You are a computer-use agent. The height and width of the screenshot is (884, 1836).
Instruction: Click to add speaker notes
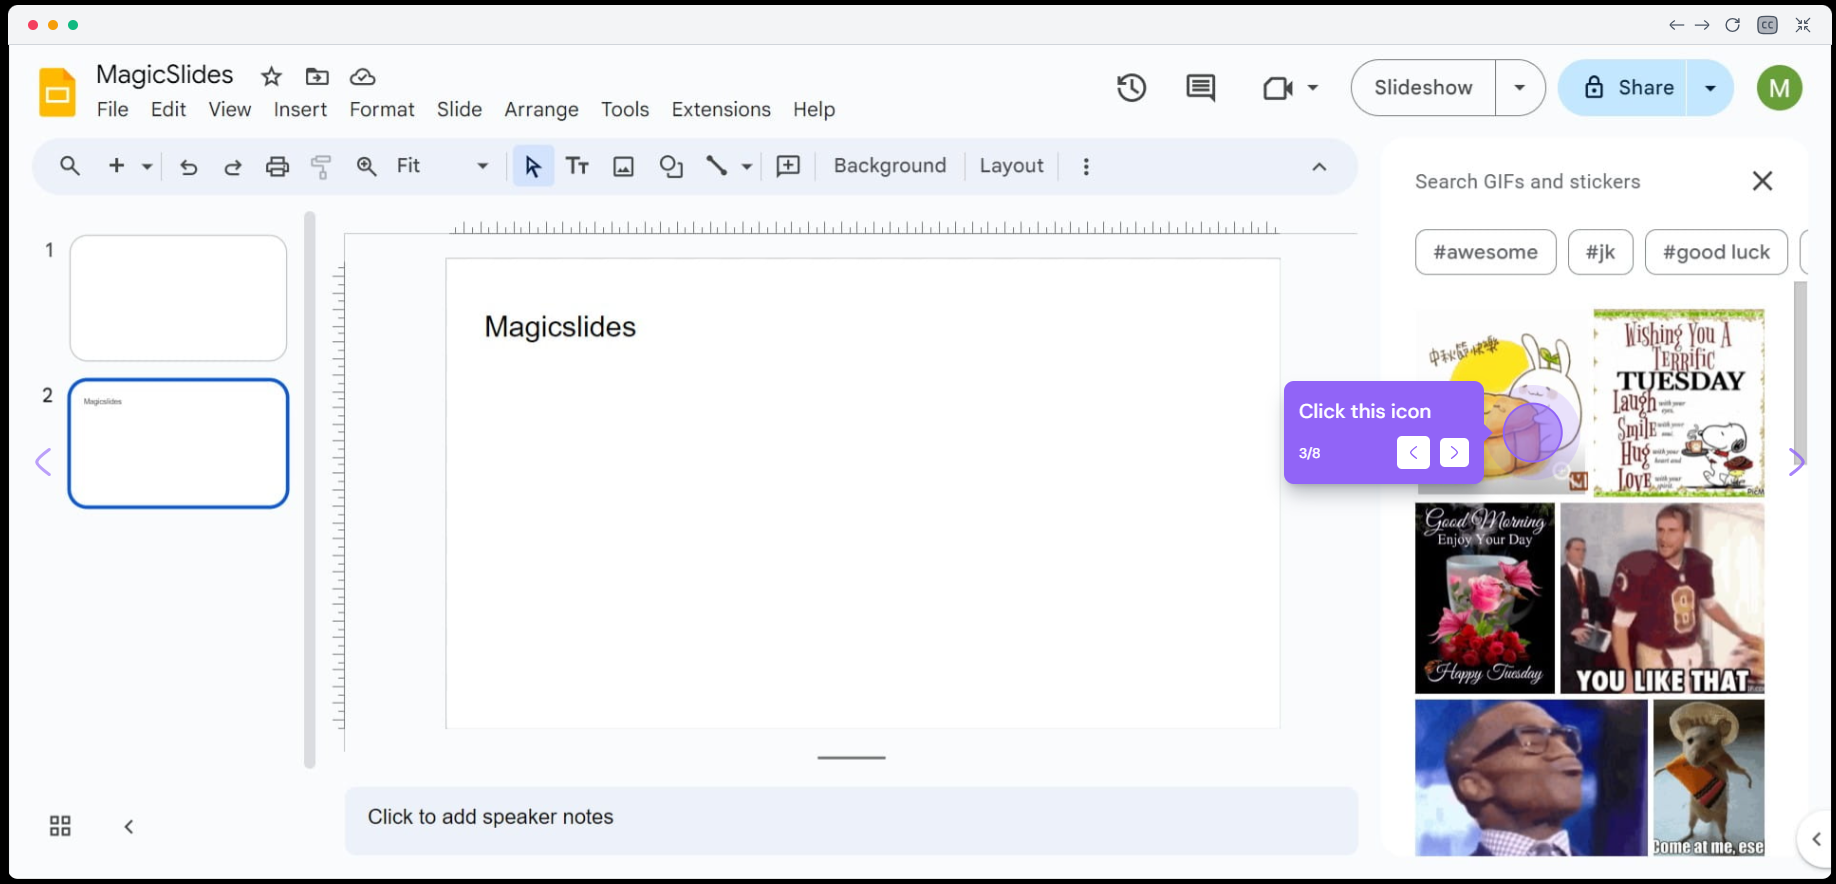(x=851, y=820)
